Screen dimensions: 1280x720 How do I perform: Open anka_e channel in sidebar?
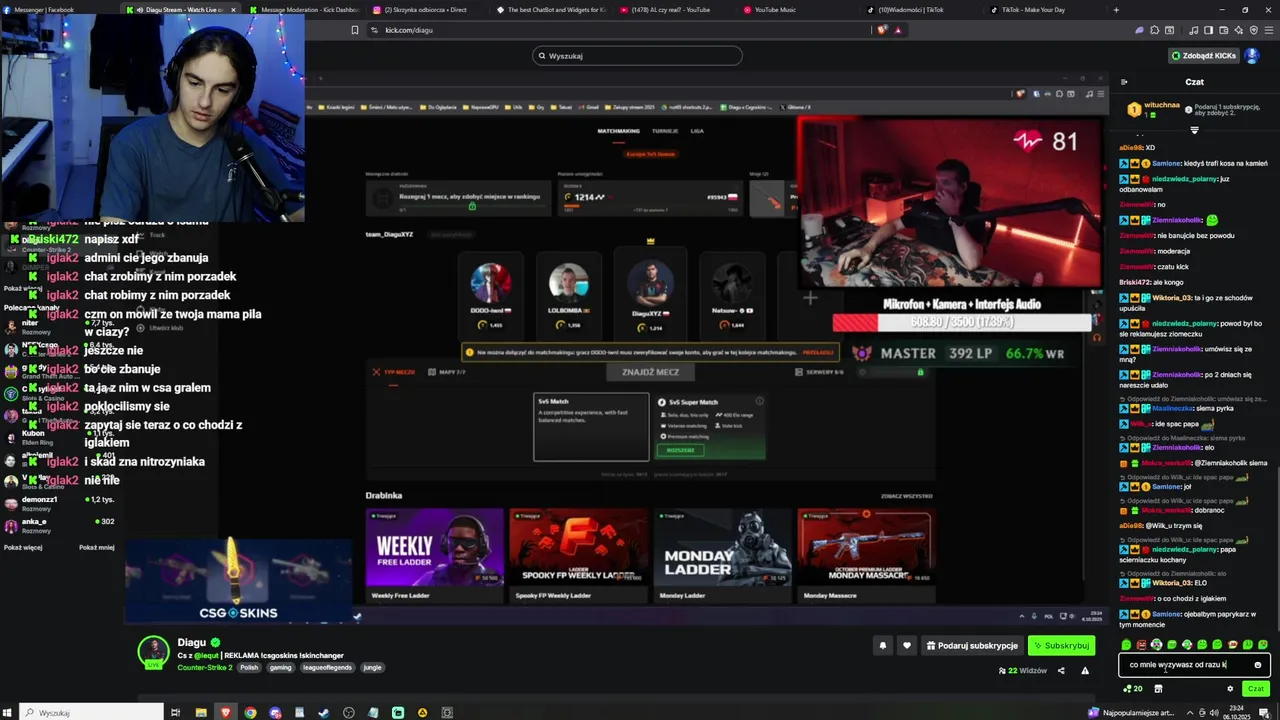click(60, 525)
